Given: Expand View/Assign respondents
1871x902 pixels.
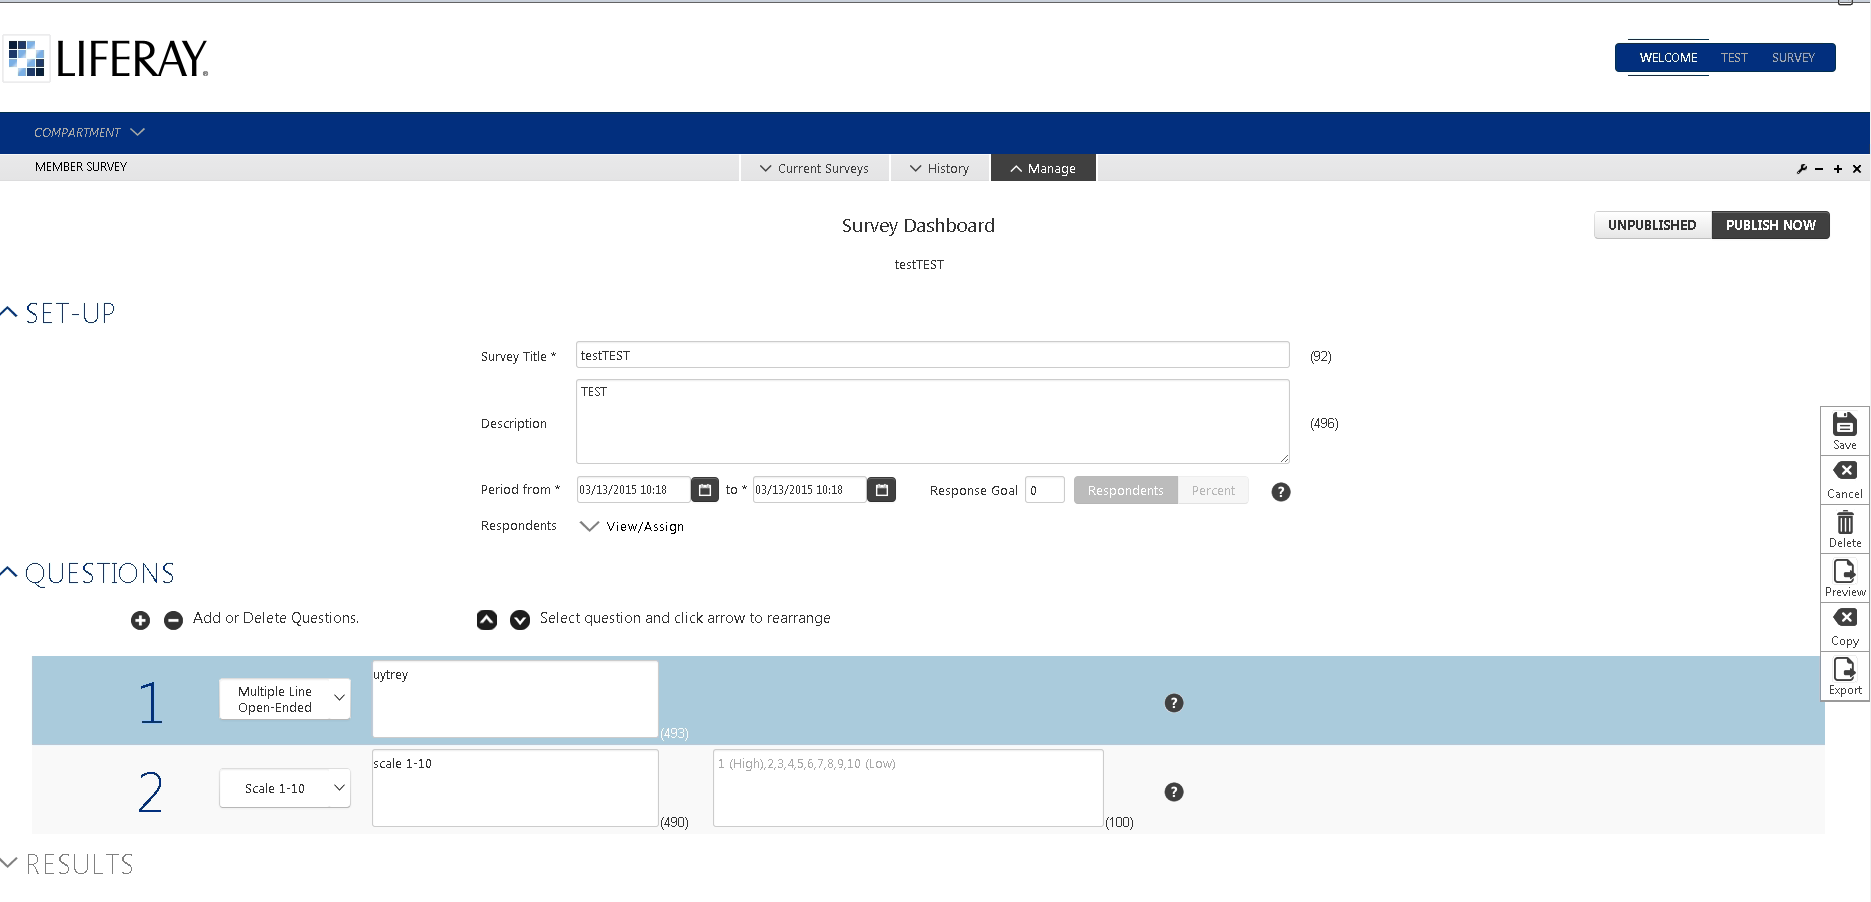Looking at the screenshot, I should [x=632, y=527].
